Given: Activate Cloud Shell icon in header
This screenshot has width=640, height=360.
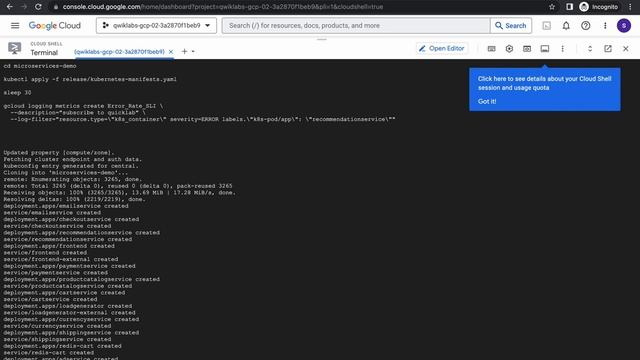Looking at the screenshot, I should coord(547,26).
